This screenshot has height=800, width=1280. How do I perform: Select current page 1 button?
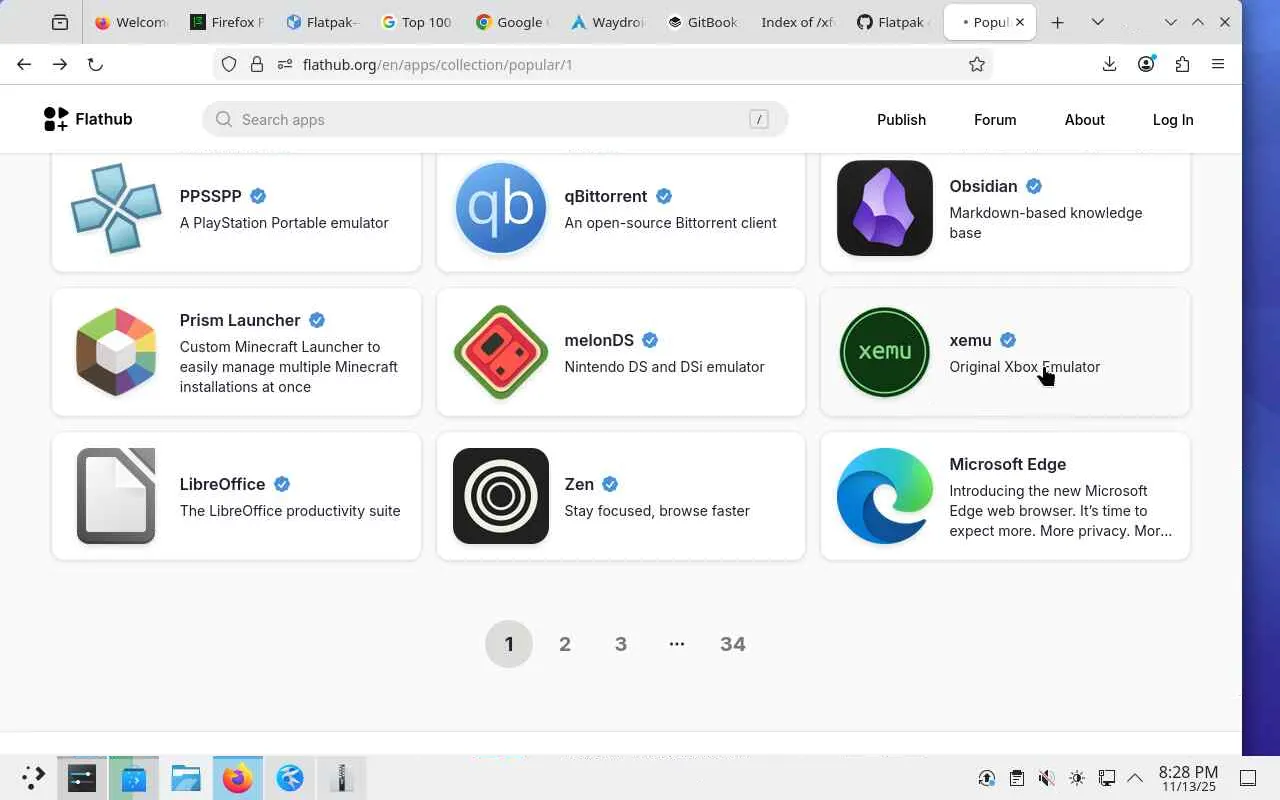click(509, 644)
